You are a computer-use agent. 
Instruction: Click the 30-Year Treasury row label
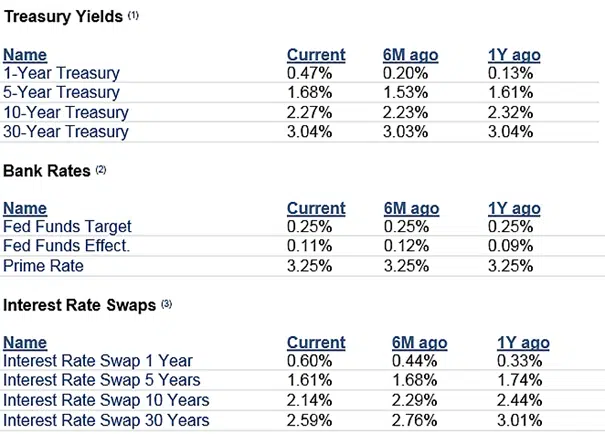[66, 131]
